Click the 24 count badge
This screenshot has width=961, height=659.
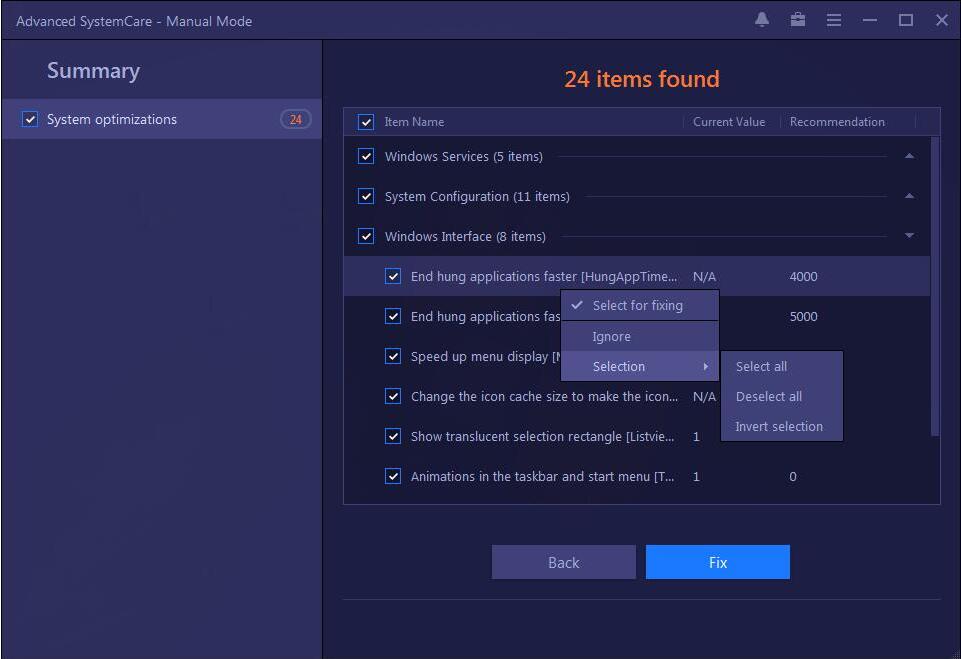click(295, 120)
